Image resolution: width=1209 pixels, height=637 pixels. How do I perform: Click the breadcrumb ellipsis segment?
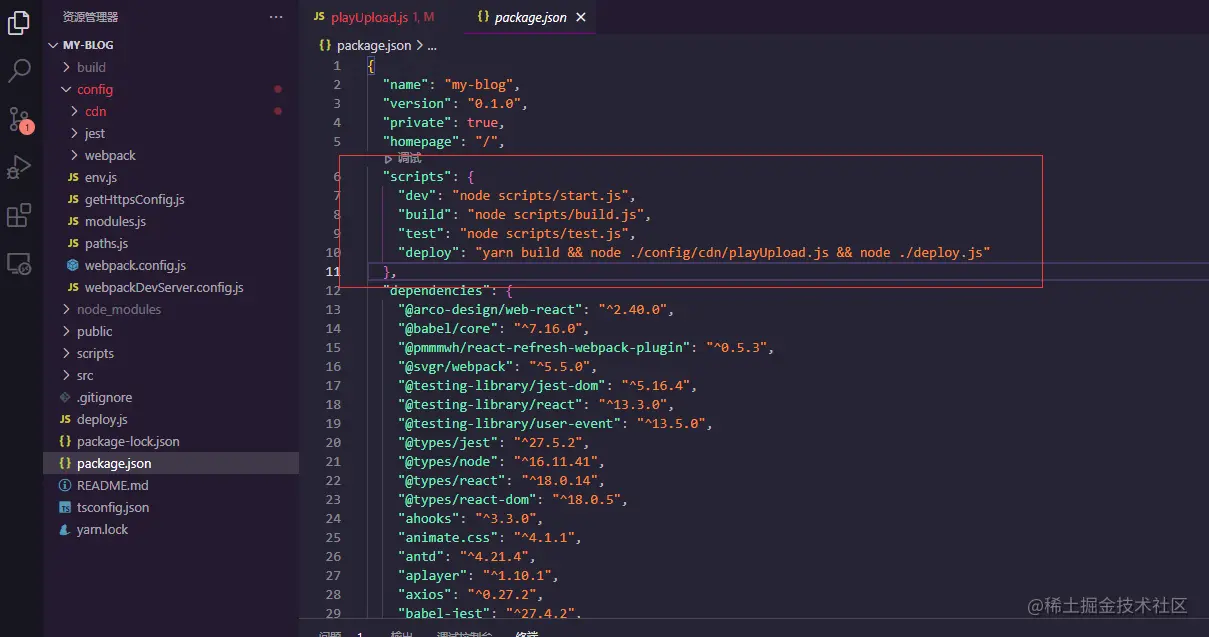pyautogui.click(x=432, y=45)
